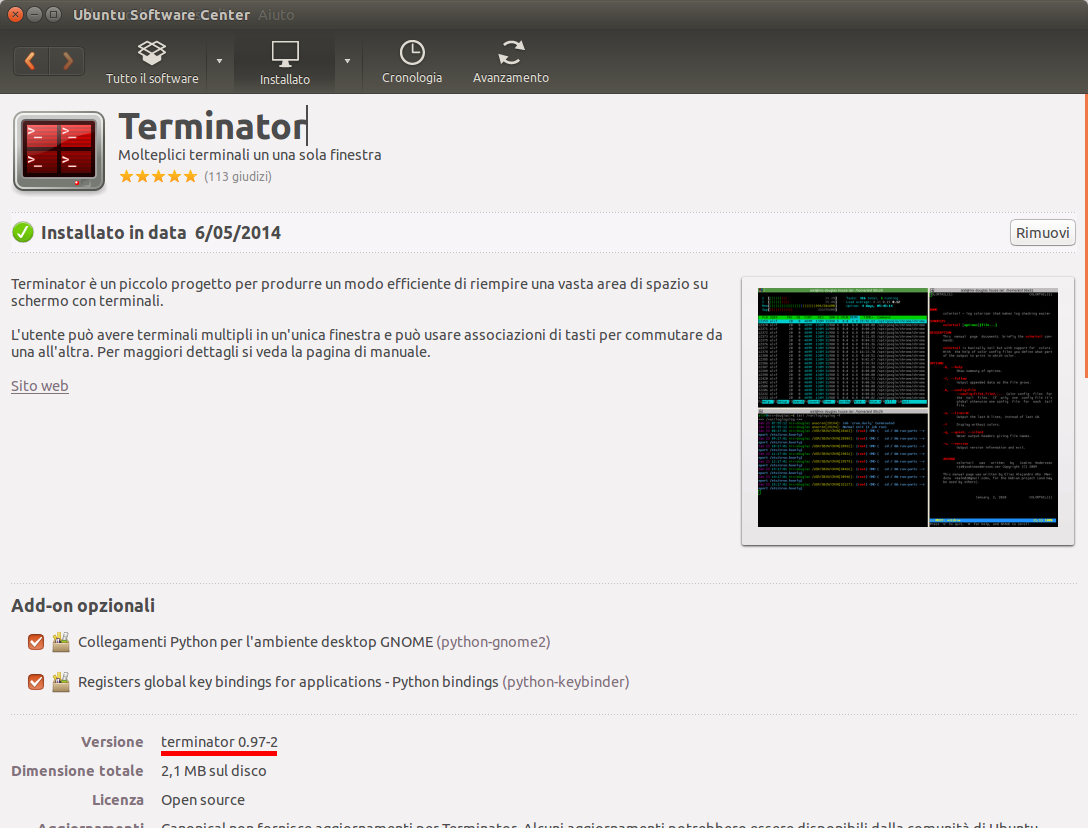This screenshot has height=828, width=1088.
Task: Click the Terminator application icon
Action: point(59,152)
